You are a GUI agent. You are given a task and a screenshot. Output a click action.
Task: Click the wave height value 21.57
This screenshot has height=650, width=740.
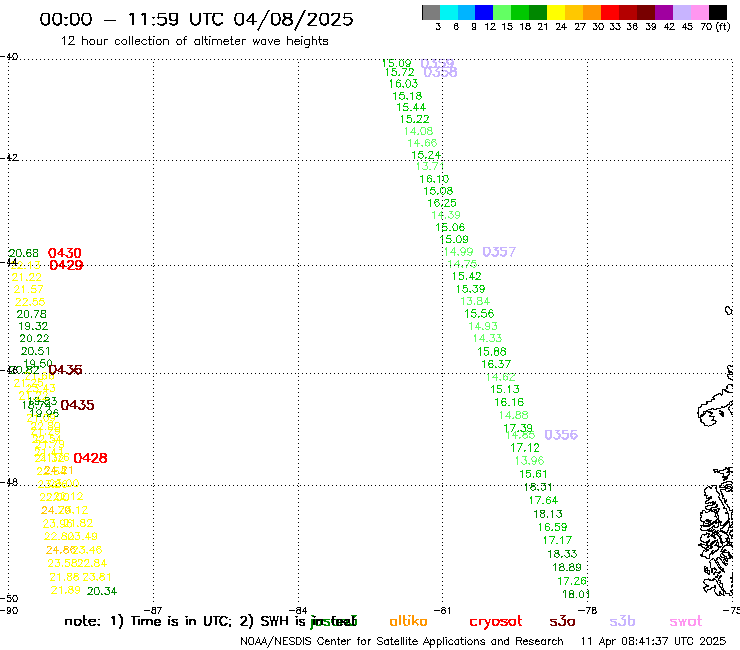(x=28, y=289)
